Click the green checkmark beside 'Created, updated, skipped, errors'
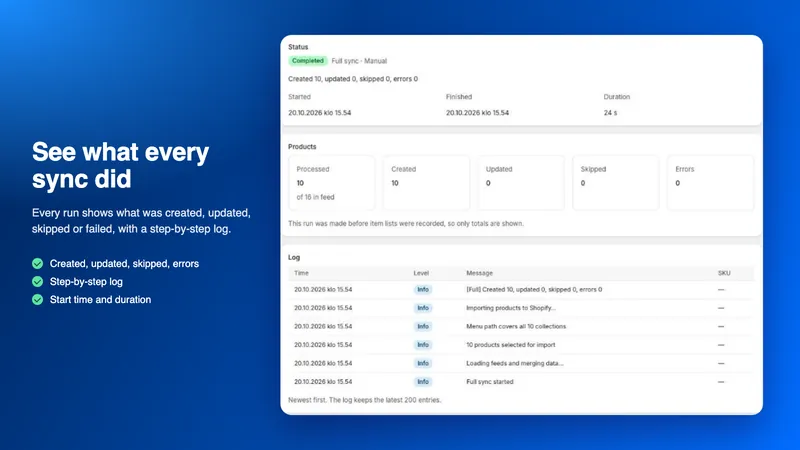 click(37, 264)
